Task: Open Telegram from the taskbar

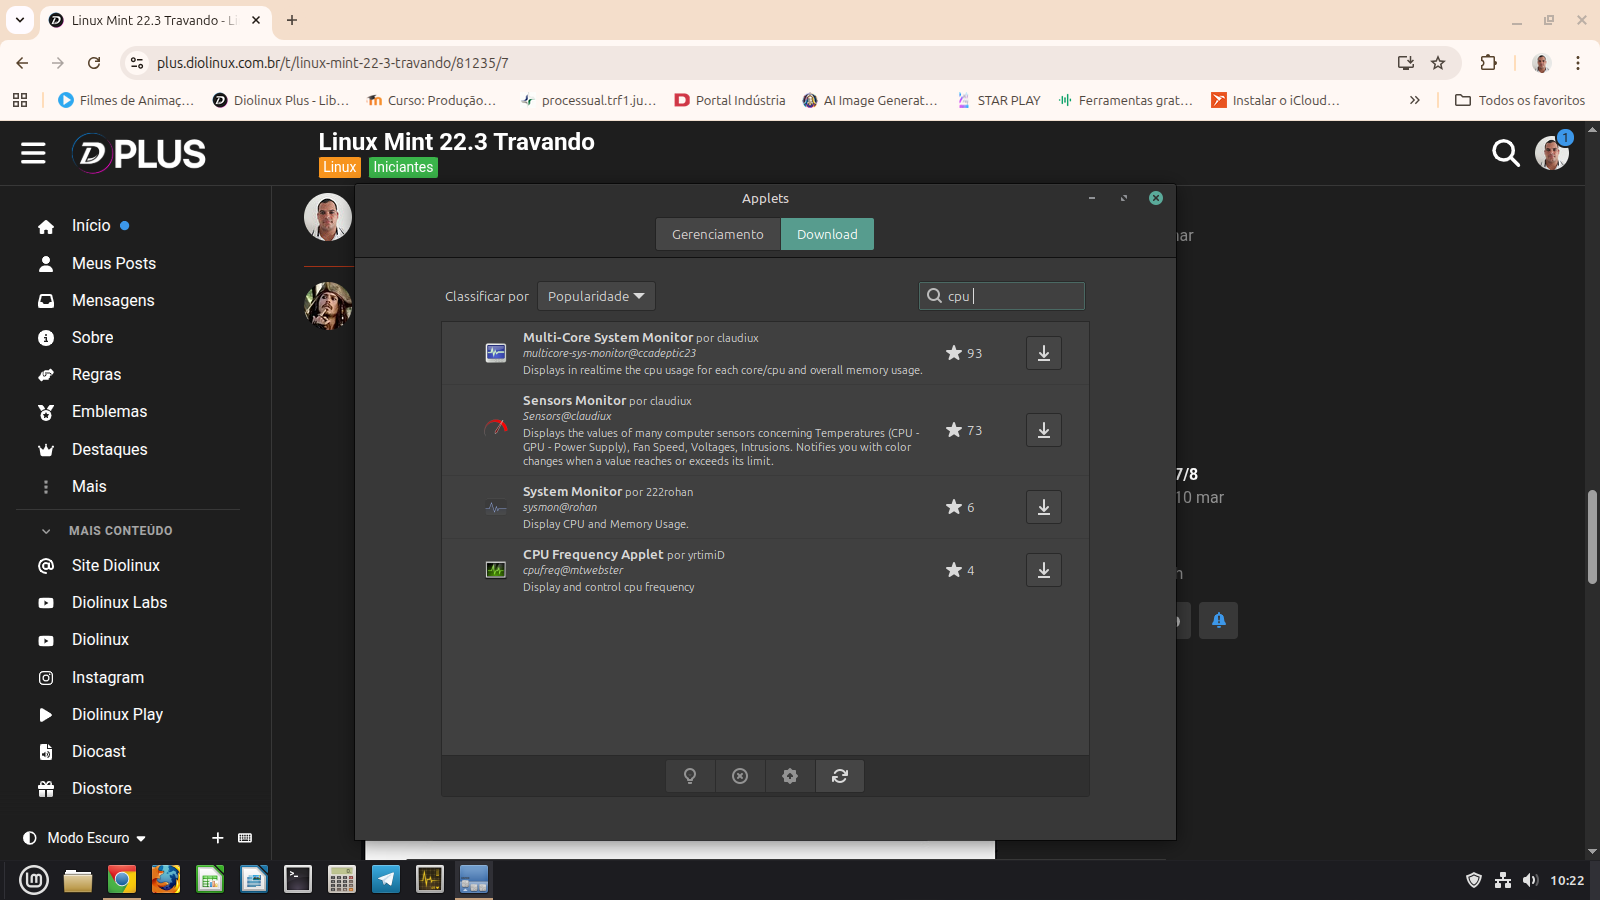Action: (386, 879)
